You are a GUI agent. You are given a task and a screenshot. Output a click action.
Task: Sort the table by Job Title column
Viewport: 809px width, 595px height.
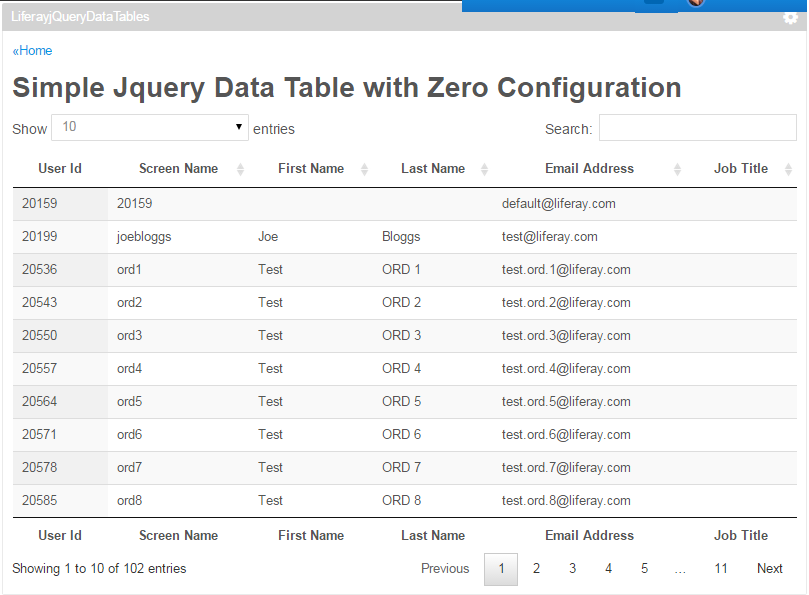pos(740,168)
